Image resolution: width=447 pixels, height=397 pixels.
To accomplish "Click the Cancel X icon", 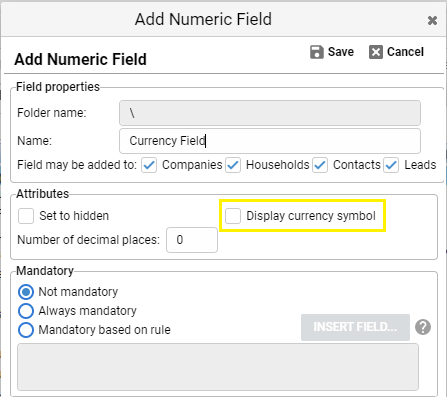I will (x=376, y=52).
